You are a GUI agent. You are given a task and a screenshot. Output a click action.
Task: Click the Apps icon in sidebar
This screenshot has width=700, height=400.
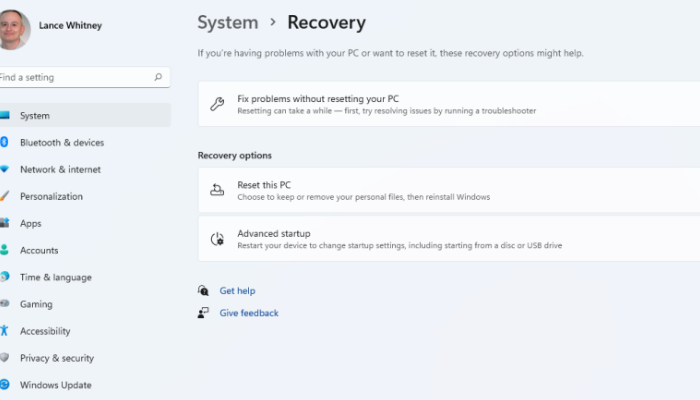[x=4, y=223]
